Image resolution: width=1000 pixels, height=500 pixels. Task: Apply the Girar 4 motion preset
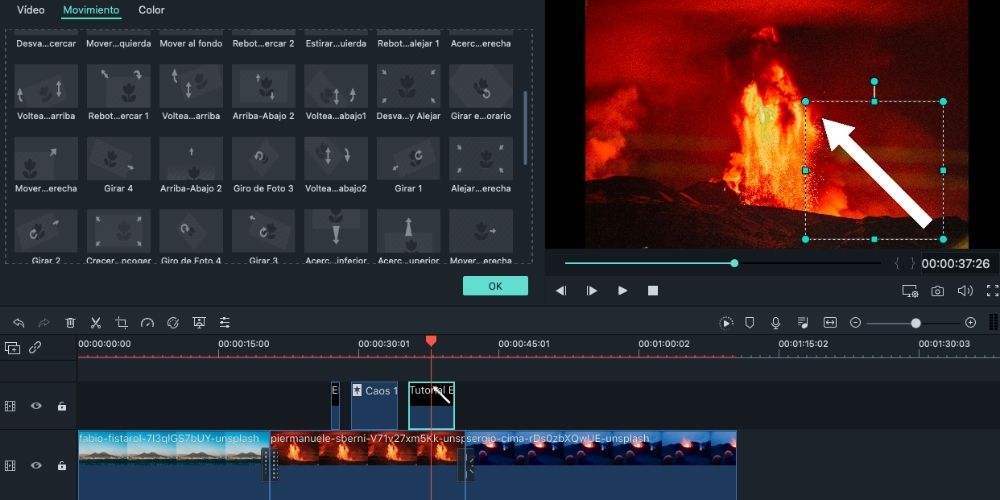click(119, 165)
